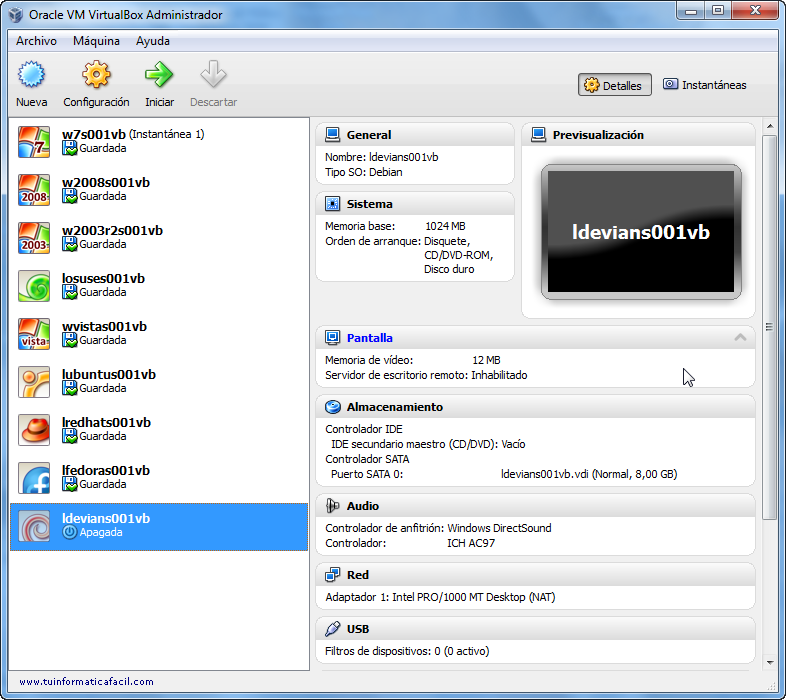
Task: Click the 'ICH AC97' controller value
Action: click(x=471, y=543)
